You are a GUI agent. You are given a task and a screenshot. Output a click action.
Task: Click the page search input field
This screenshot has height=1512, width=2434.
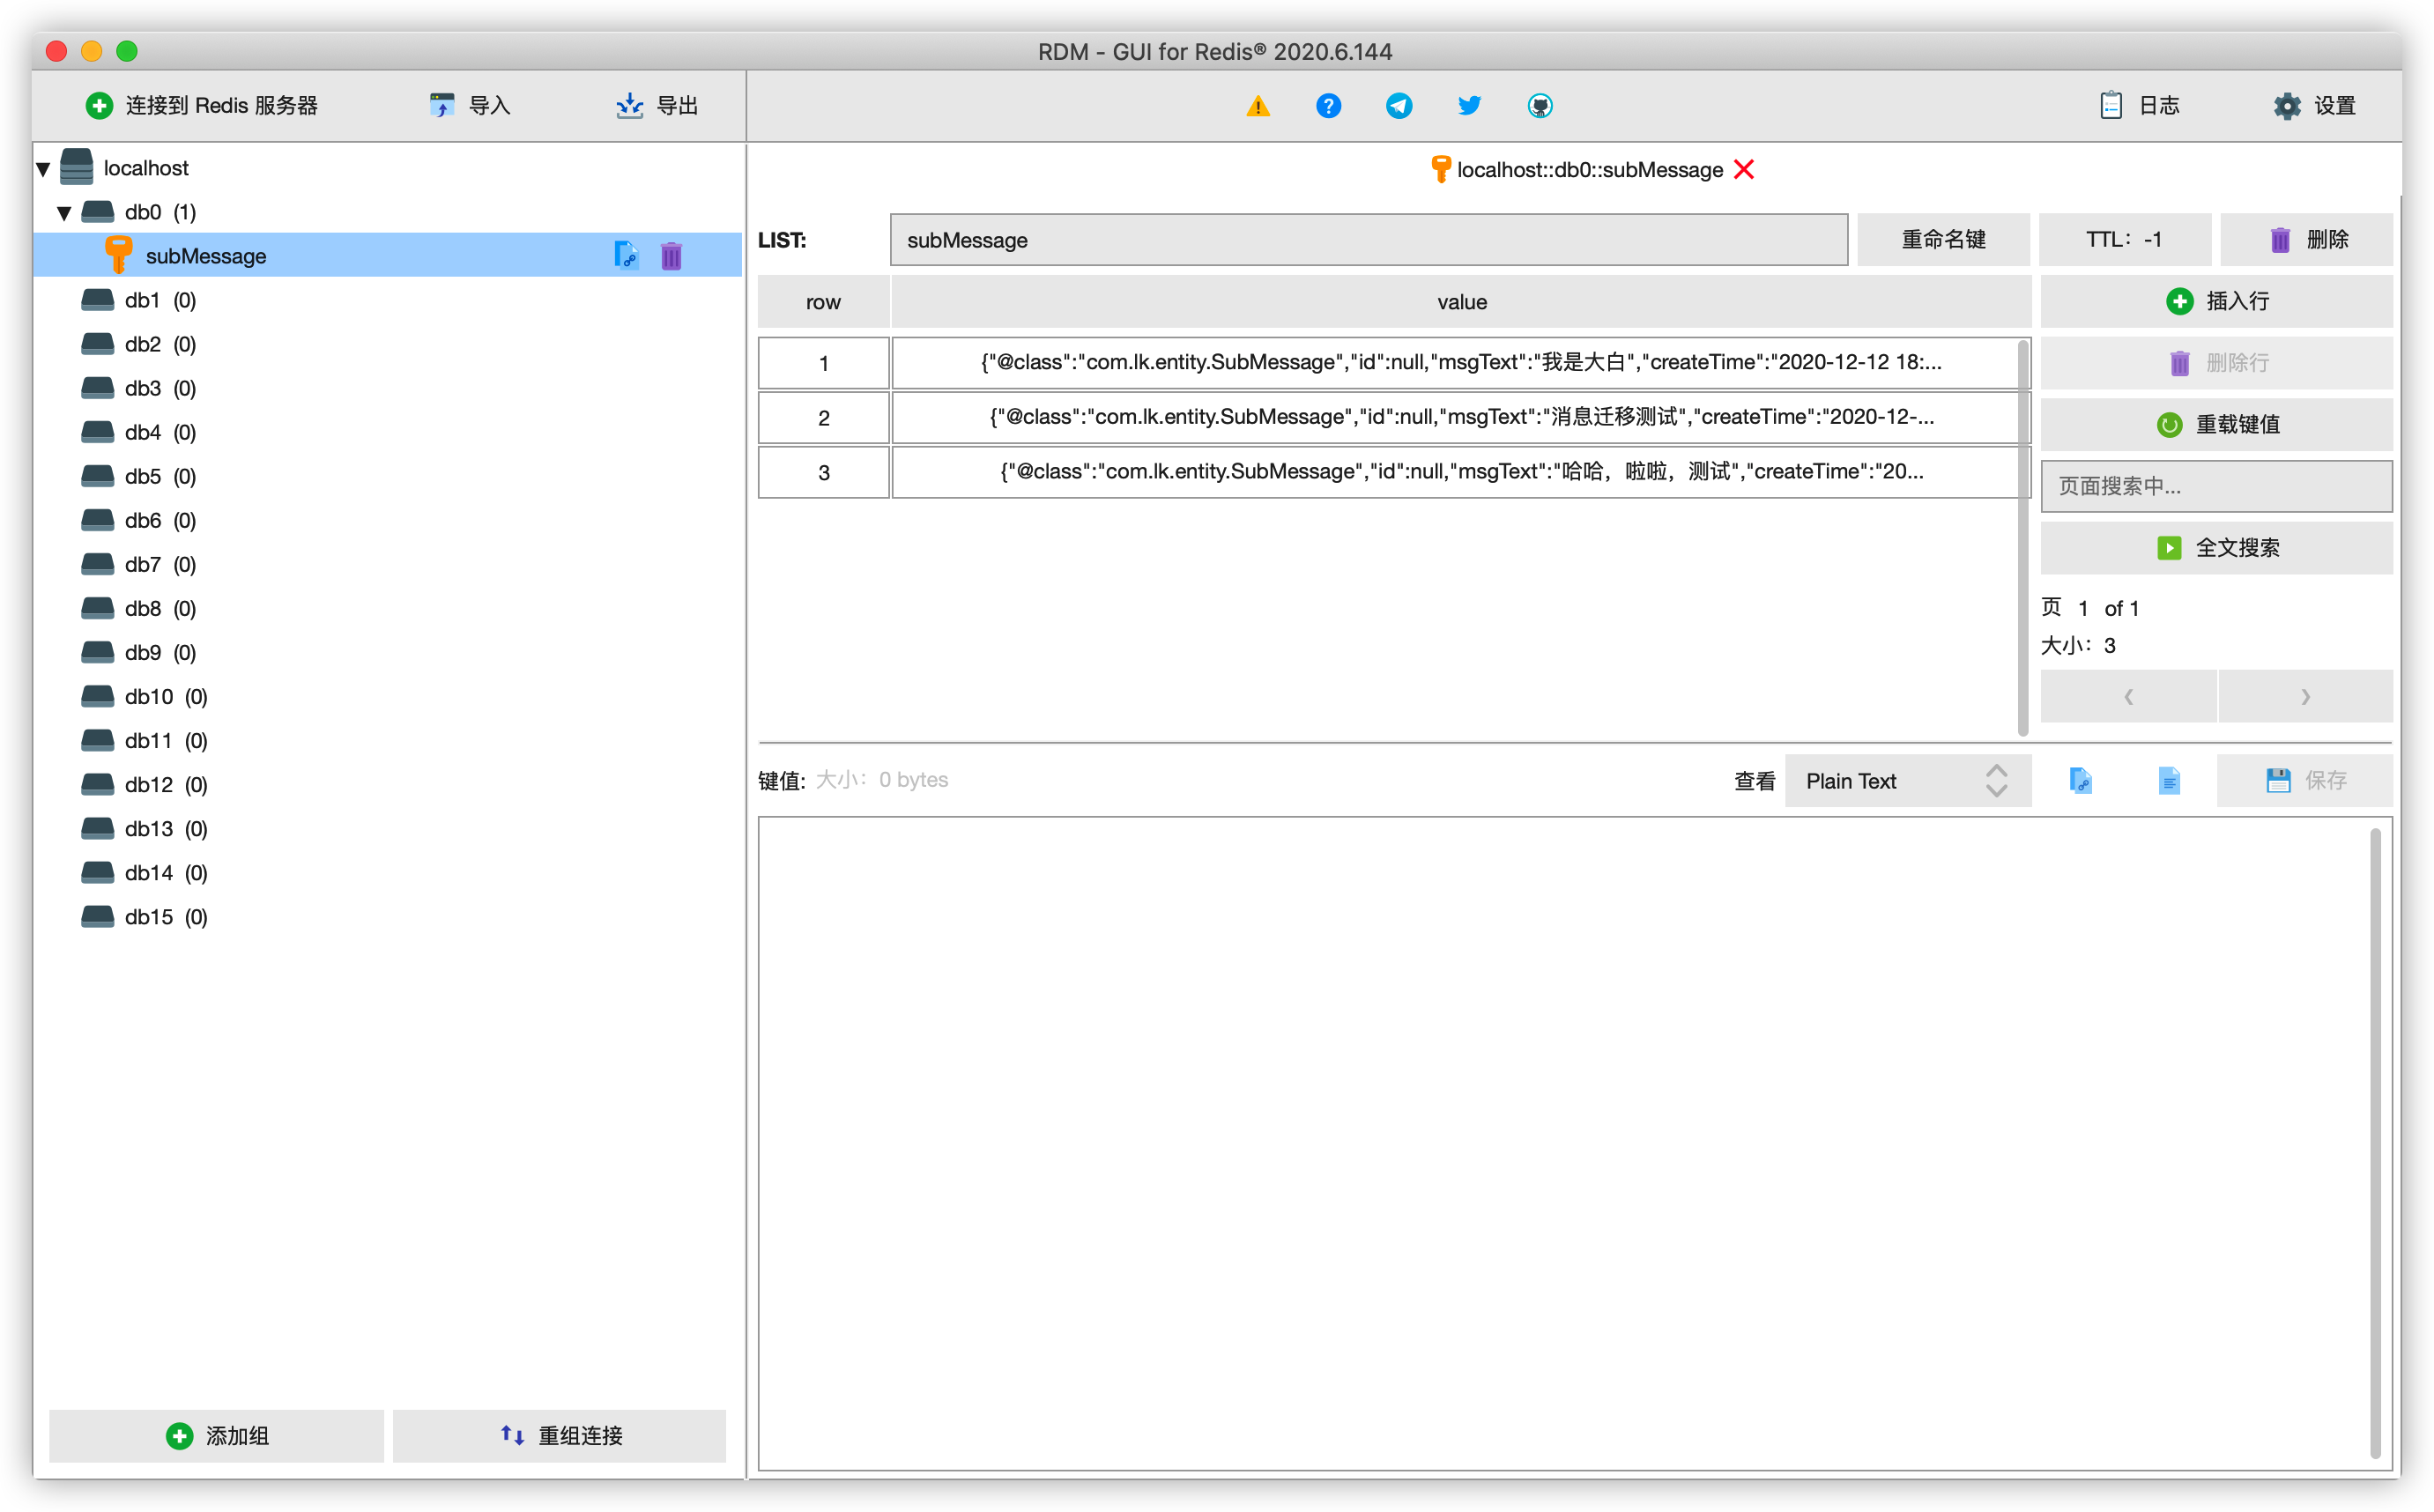coord(2216,487)
